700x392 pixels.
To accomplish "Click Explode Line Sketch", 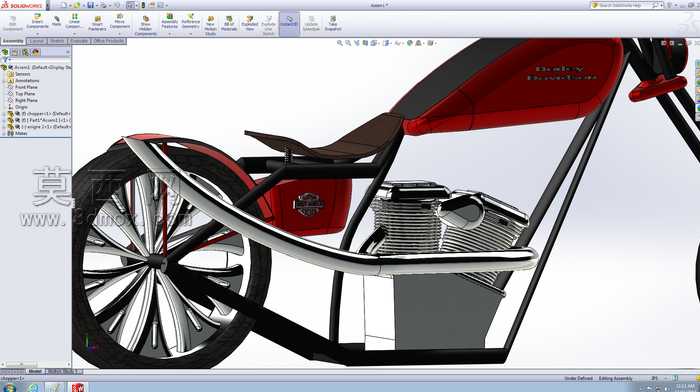I will (268, 25).
